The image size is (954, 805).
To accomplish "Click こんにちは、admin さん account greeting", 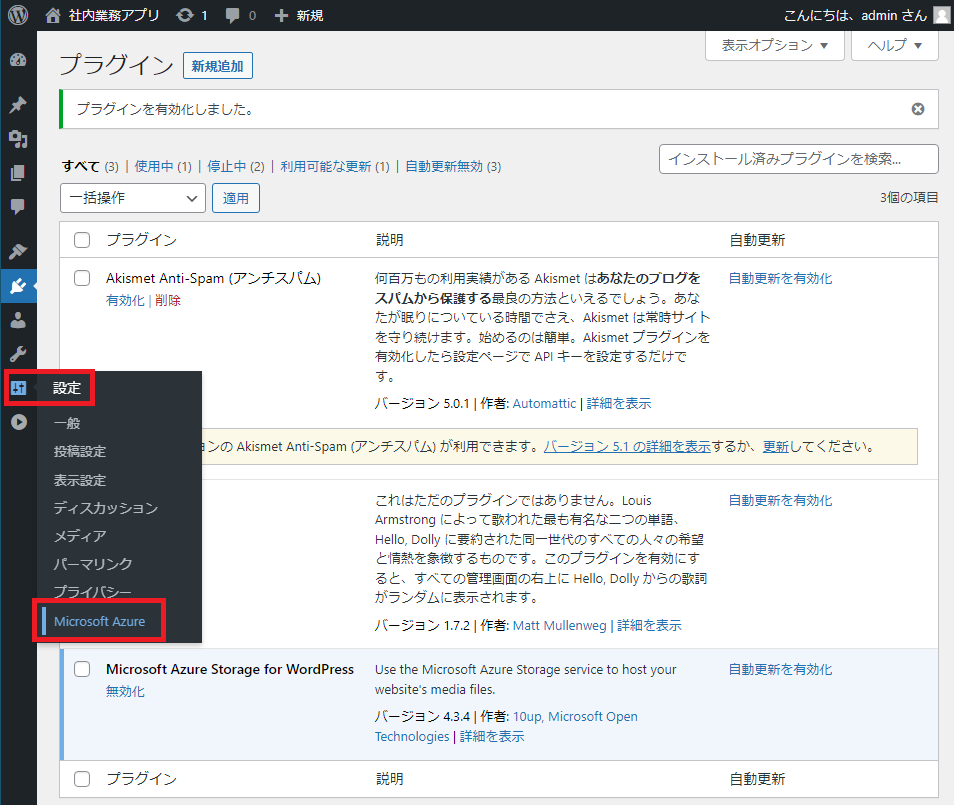I will [855, 15].
